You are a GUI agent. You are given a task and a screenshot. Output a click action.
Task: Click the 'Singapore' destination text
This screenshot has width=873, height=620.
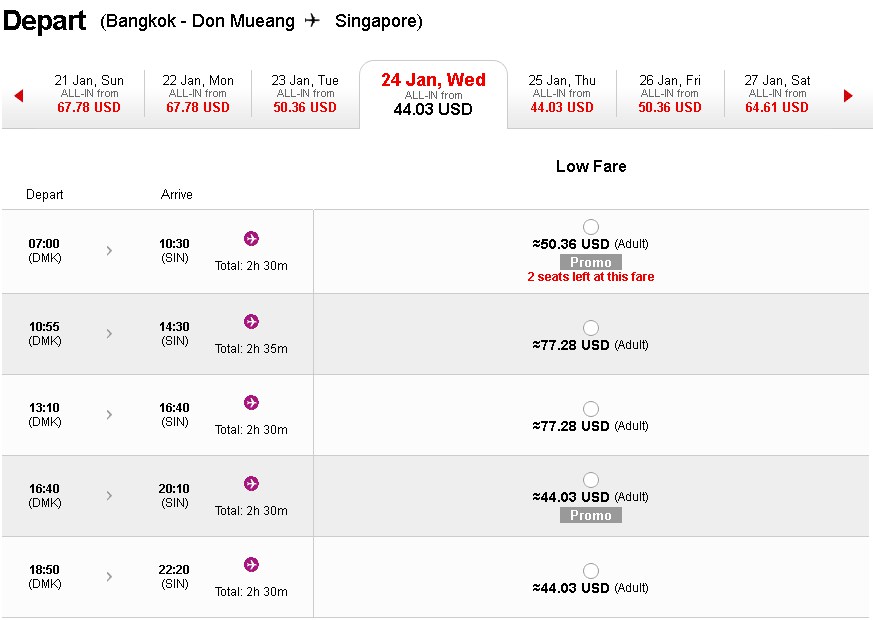point(376,21)
